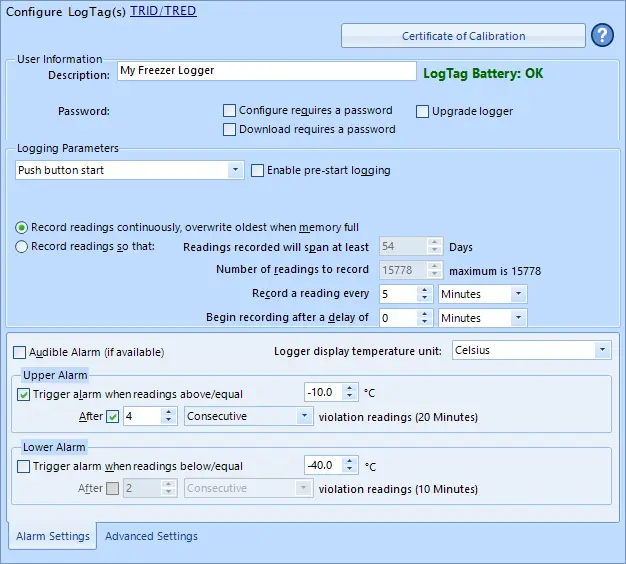Enable Download requires a password

pos(230,129)
